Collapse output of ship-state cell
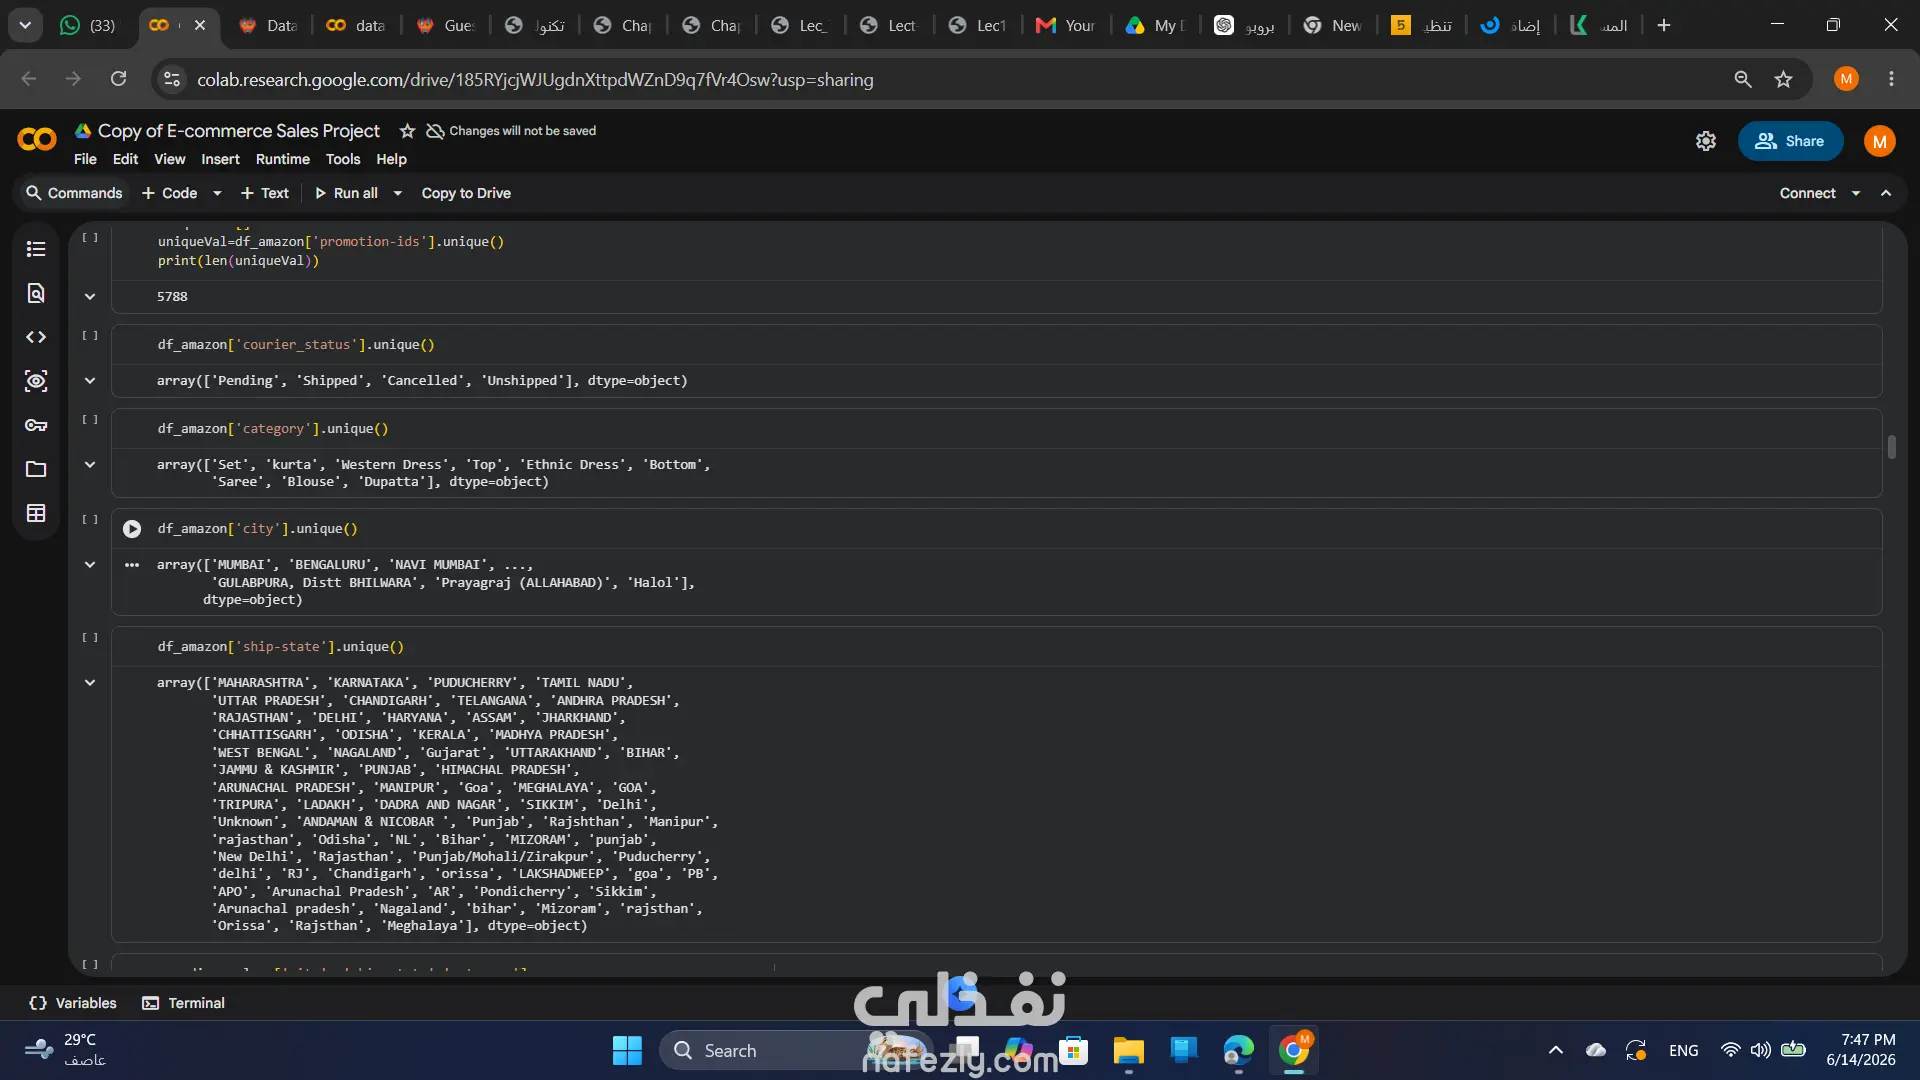This screenshot has width=1920, height=1080. (90, 683)
